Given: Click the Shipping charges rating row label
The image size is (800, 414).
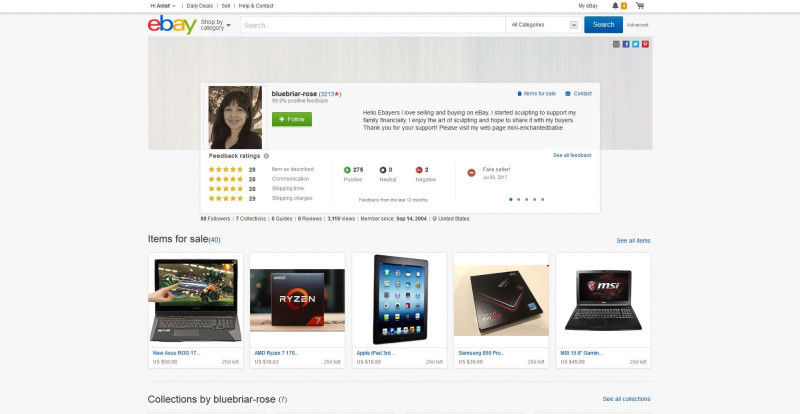Looking at the screenshot, I should [292, 199].
